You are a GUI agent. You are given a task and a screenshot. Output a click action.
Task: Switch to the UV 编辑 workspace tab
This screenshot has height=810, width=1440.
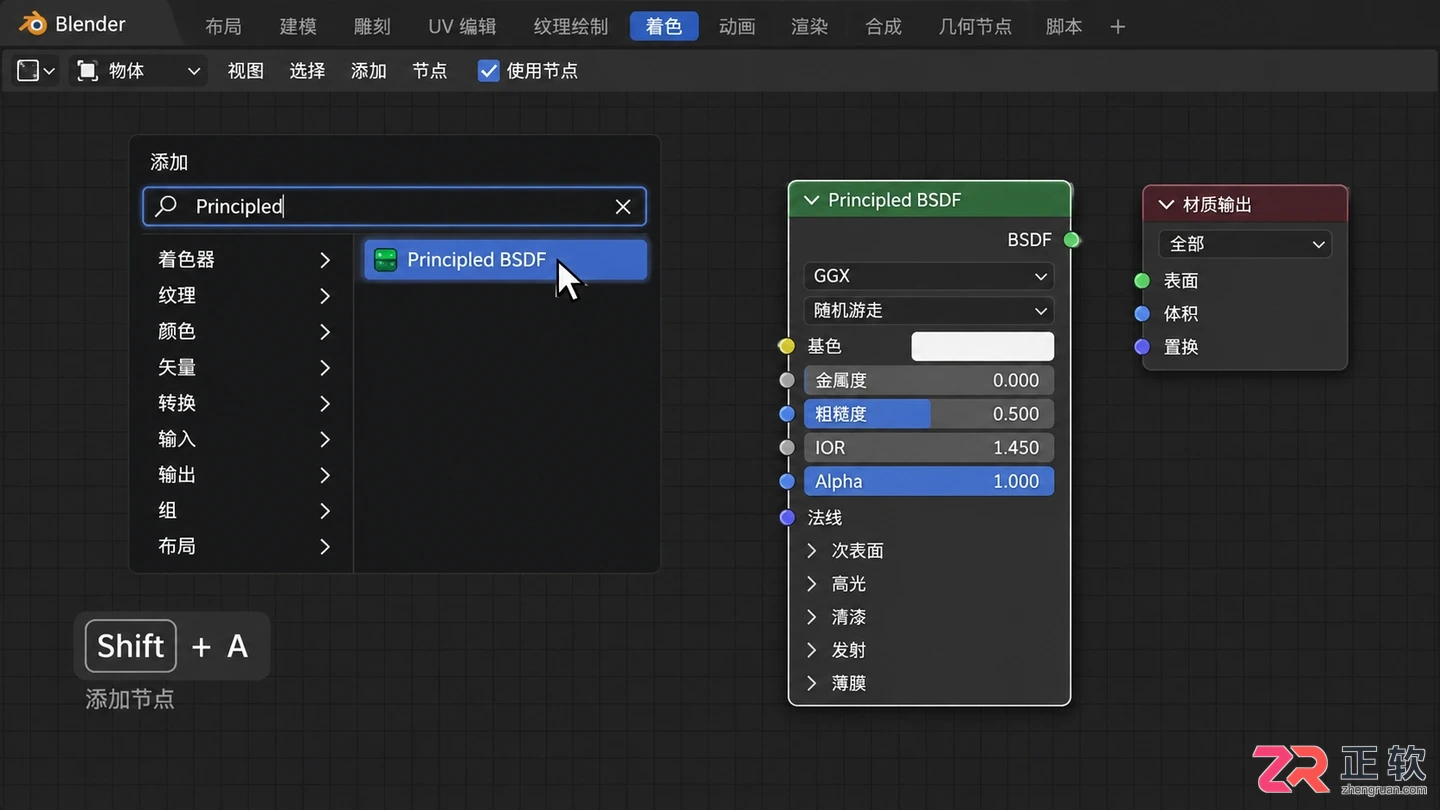point(462,27)
